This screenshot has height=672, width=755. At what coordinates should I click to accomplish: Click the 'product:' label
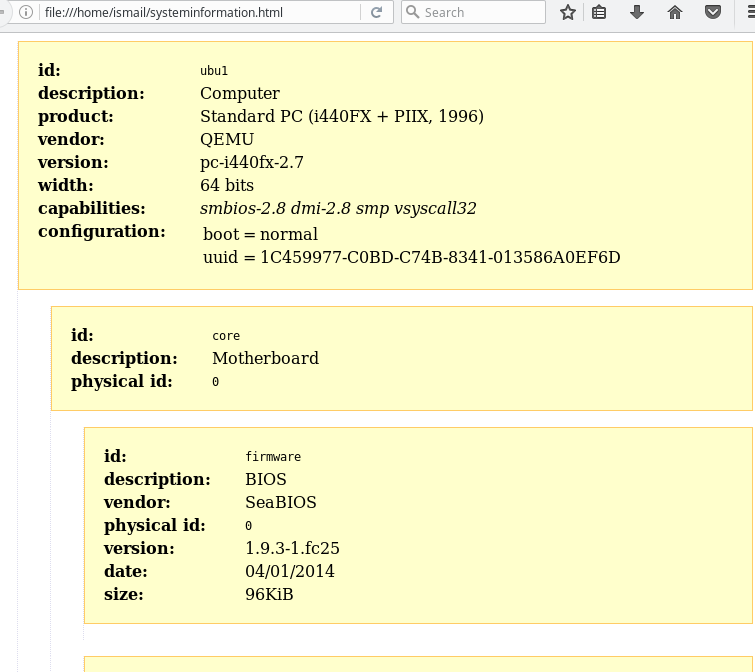pos(76,116)
